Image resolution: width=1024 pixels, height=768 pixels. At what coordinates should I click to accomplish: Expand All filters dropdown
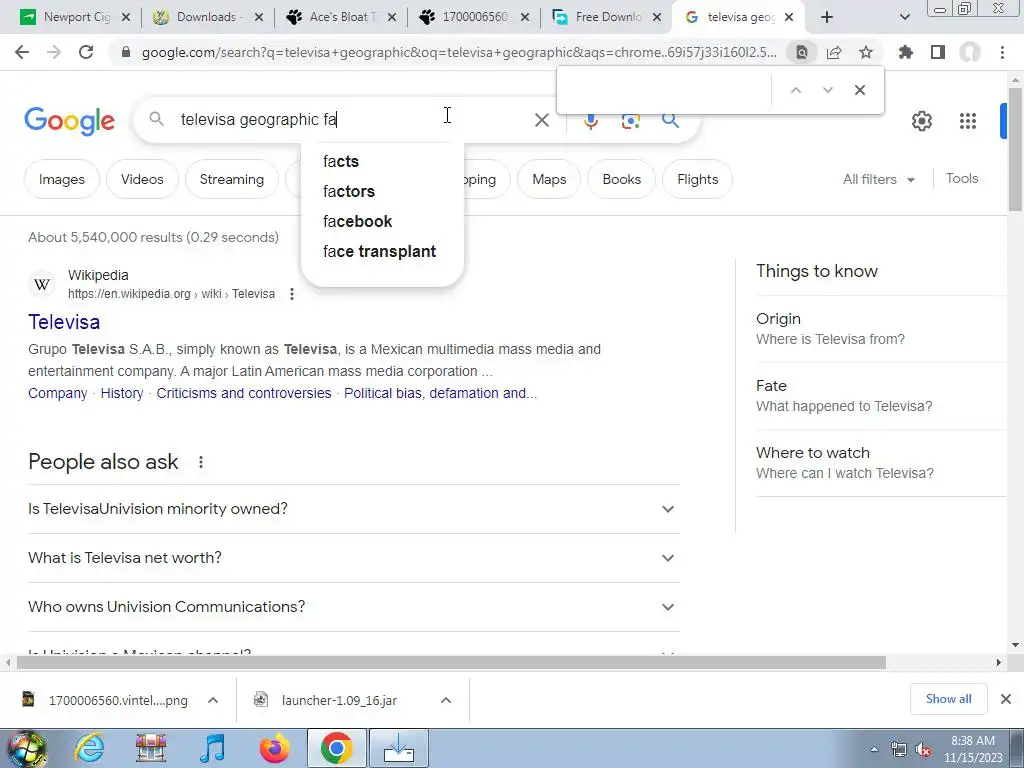tap(878, 179)
